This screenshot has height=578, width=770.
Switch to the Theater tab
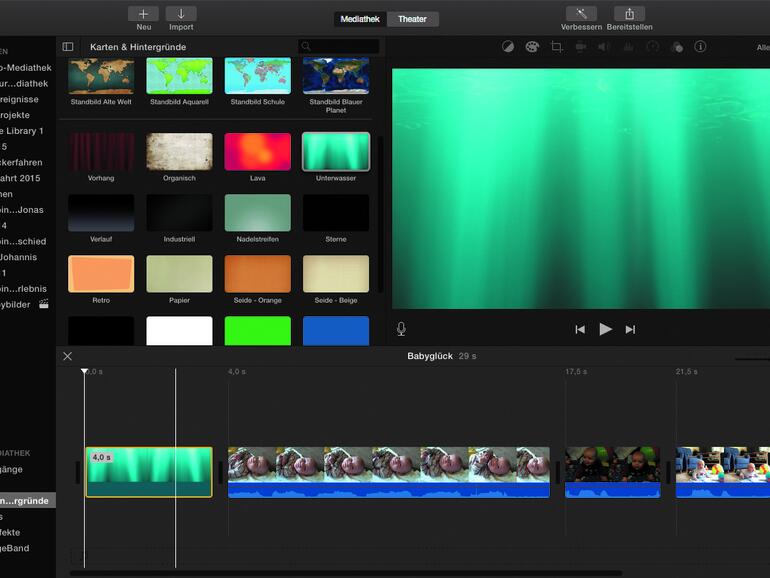pyautogui.click(x=412, y=19)
